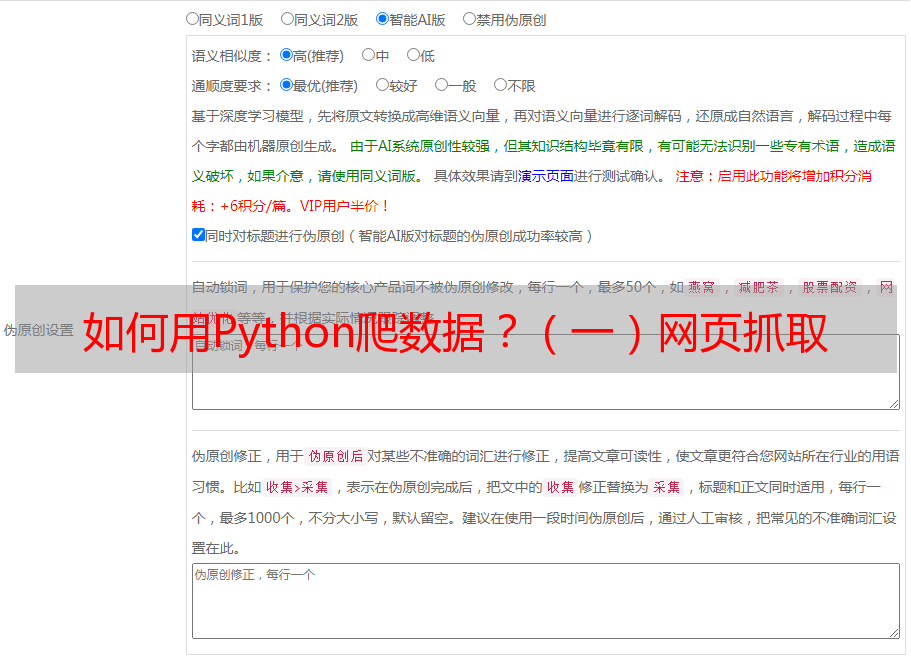Toggle 同时对标题进行伪原创 checkbox

point(198,235)
